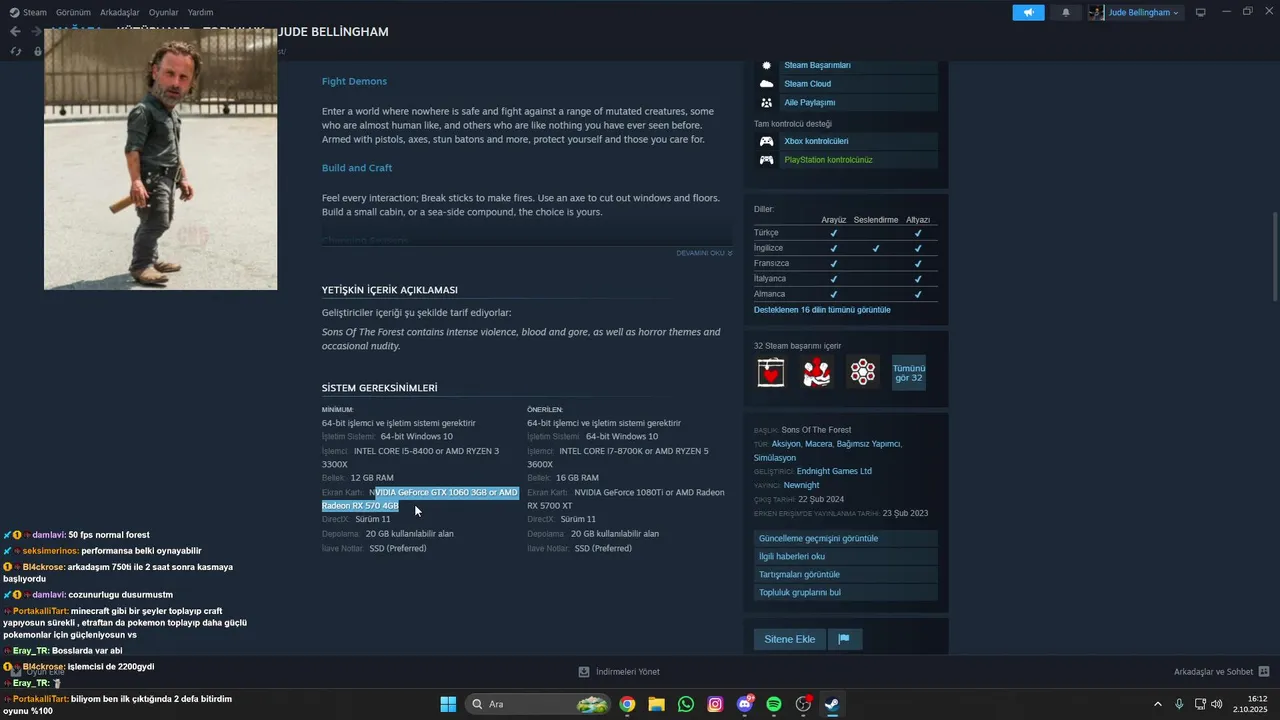Screen dimensions: 1280x720
Task: Click Tümünü gör 32 achievements button
Action: pyautogui.click(x=909, y=372)
